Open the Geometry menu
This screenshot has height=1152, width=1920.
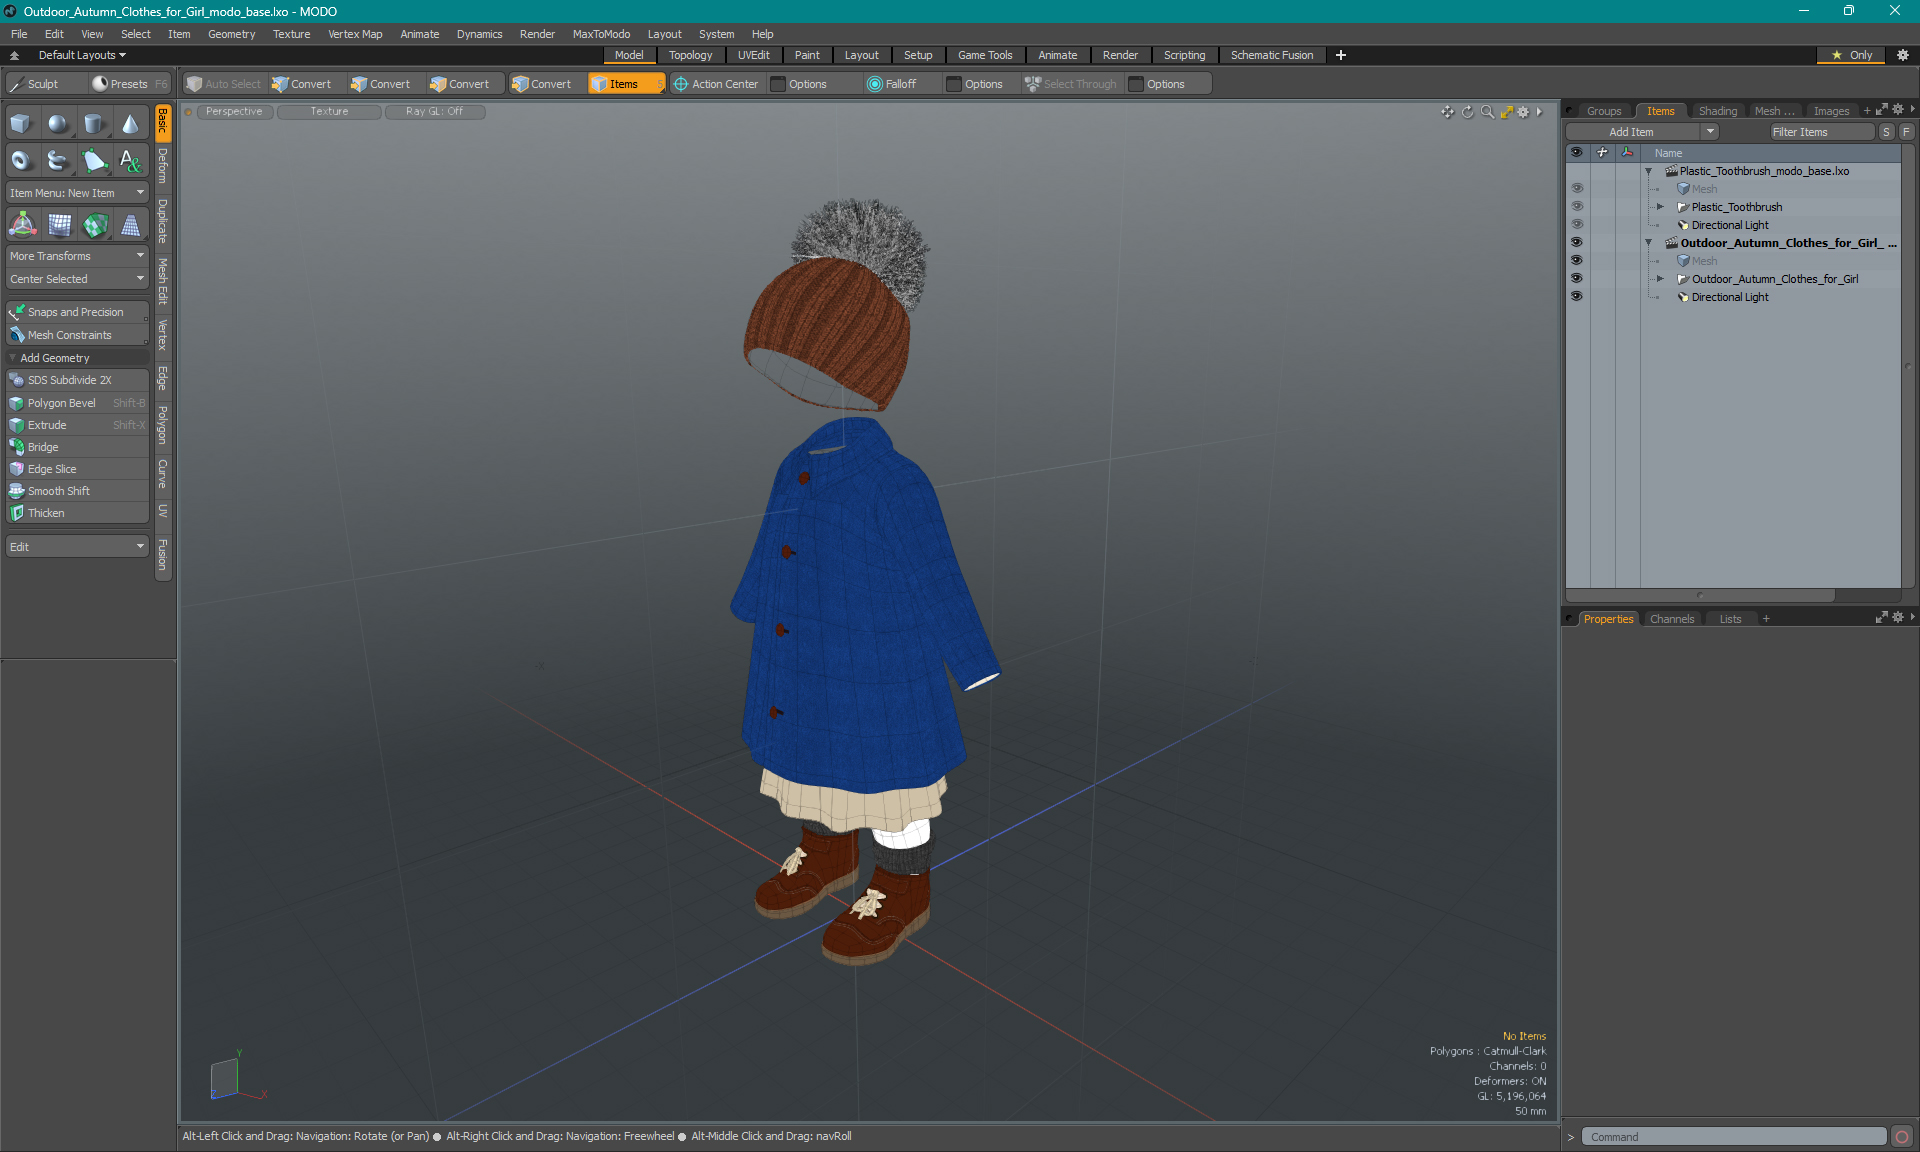[231, 34]
